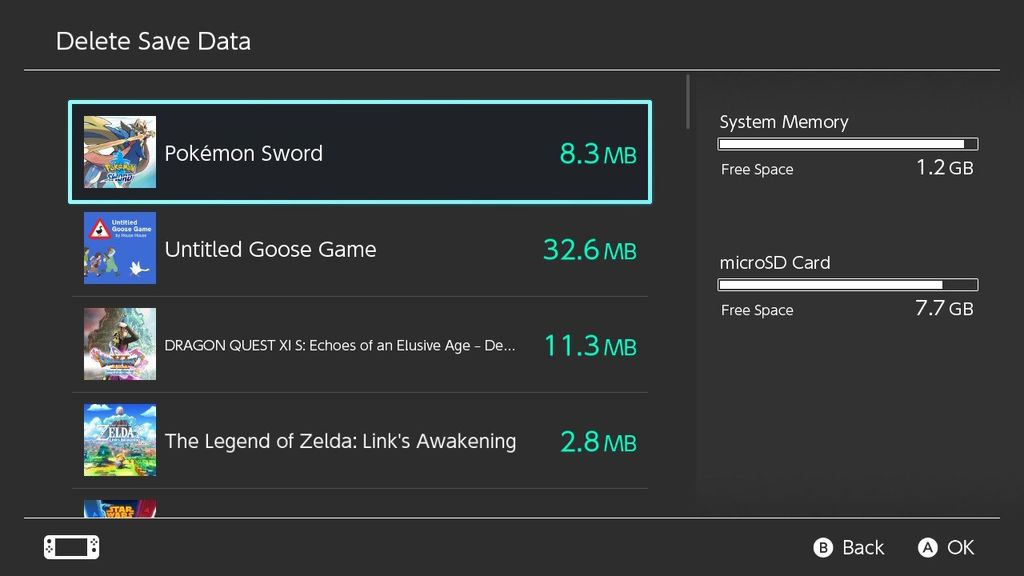Screen dimensions: 1024x576
Task: Click the Link's Awakening game icon
Action: coord(120,440)
